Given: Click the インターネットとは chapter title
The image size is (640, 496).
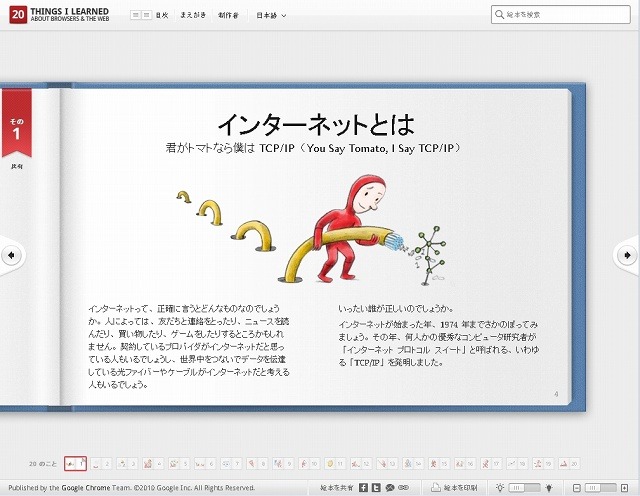Looking at the screenshot, I should coord(316,124).
